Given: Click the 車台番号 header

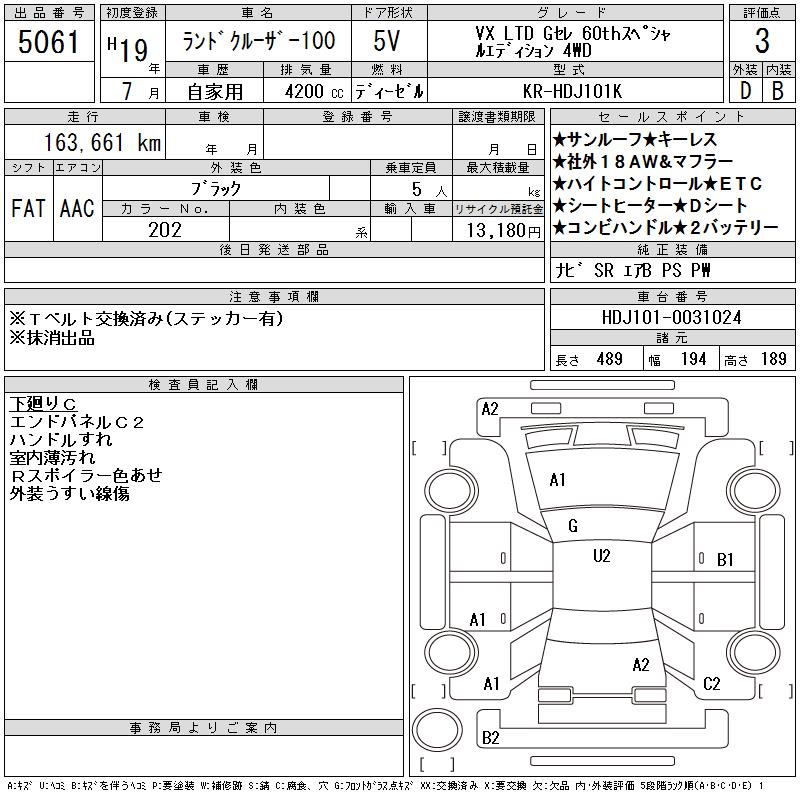Looking at the screenshot, I should pyautogui.click(x=672, y=296).
